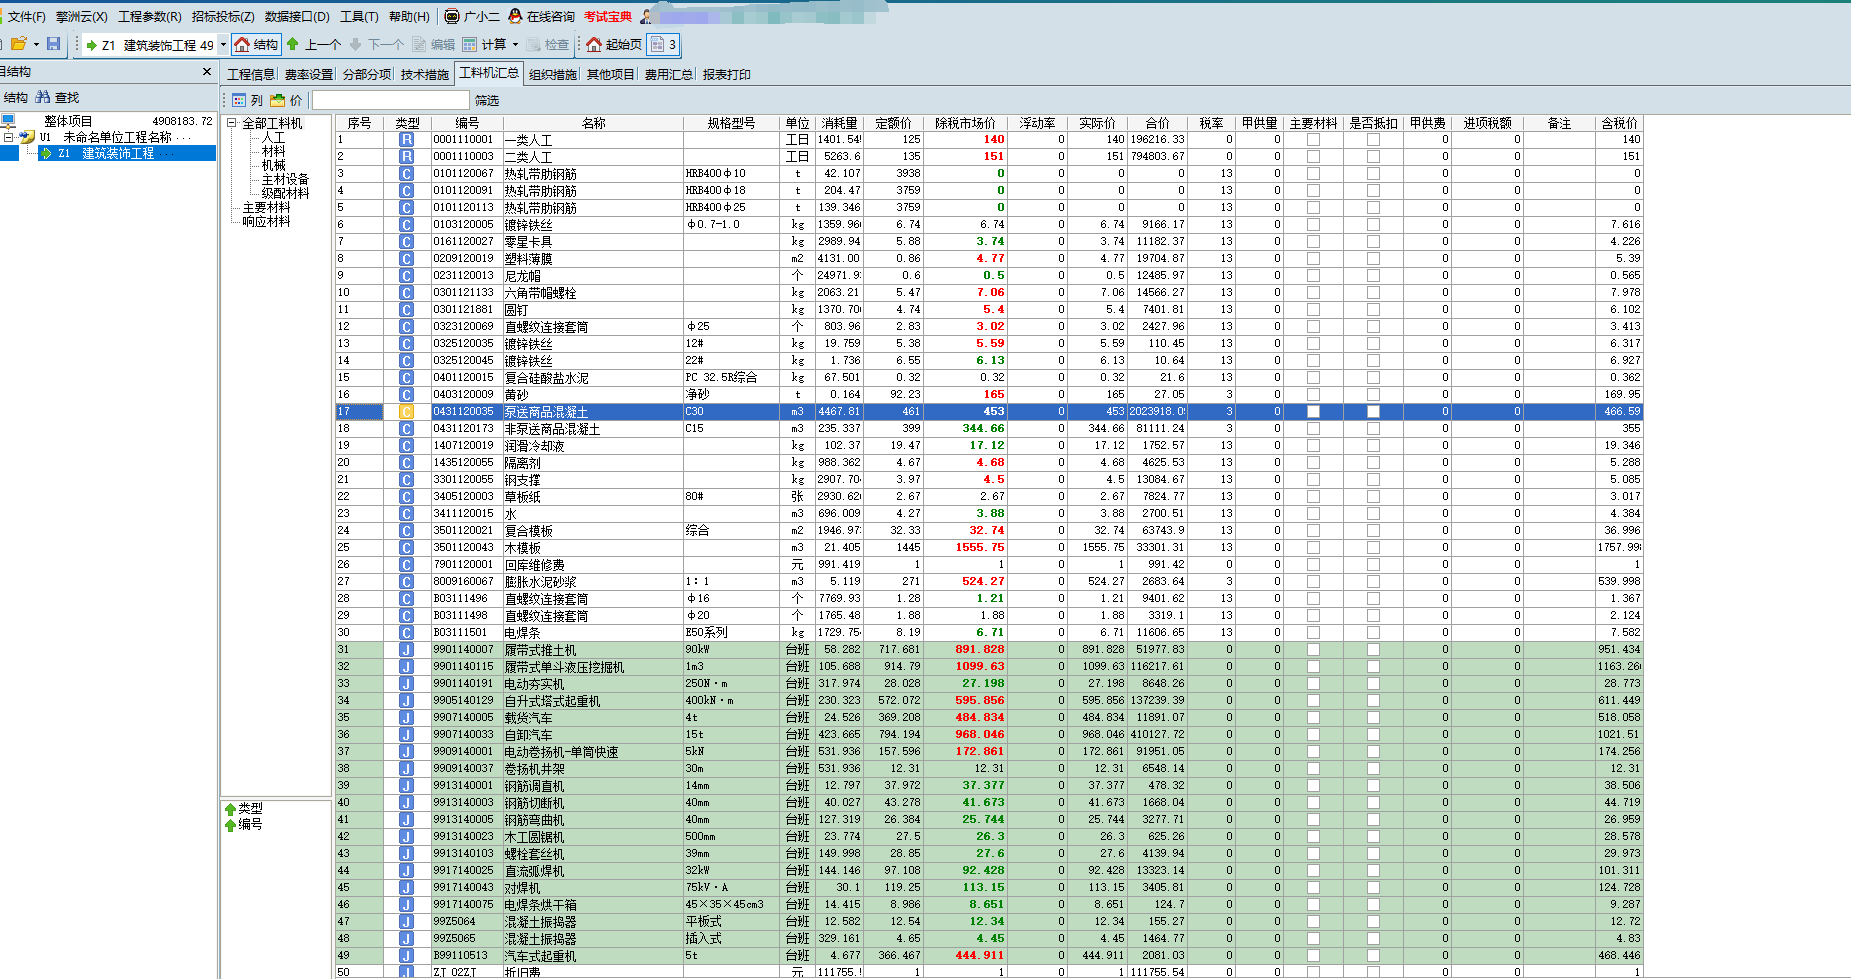The height and width of the screenshot is (979, 1851).
Task: Click the 合价 column header
Action: pyautogui.click(x=1158, y=123)
